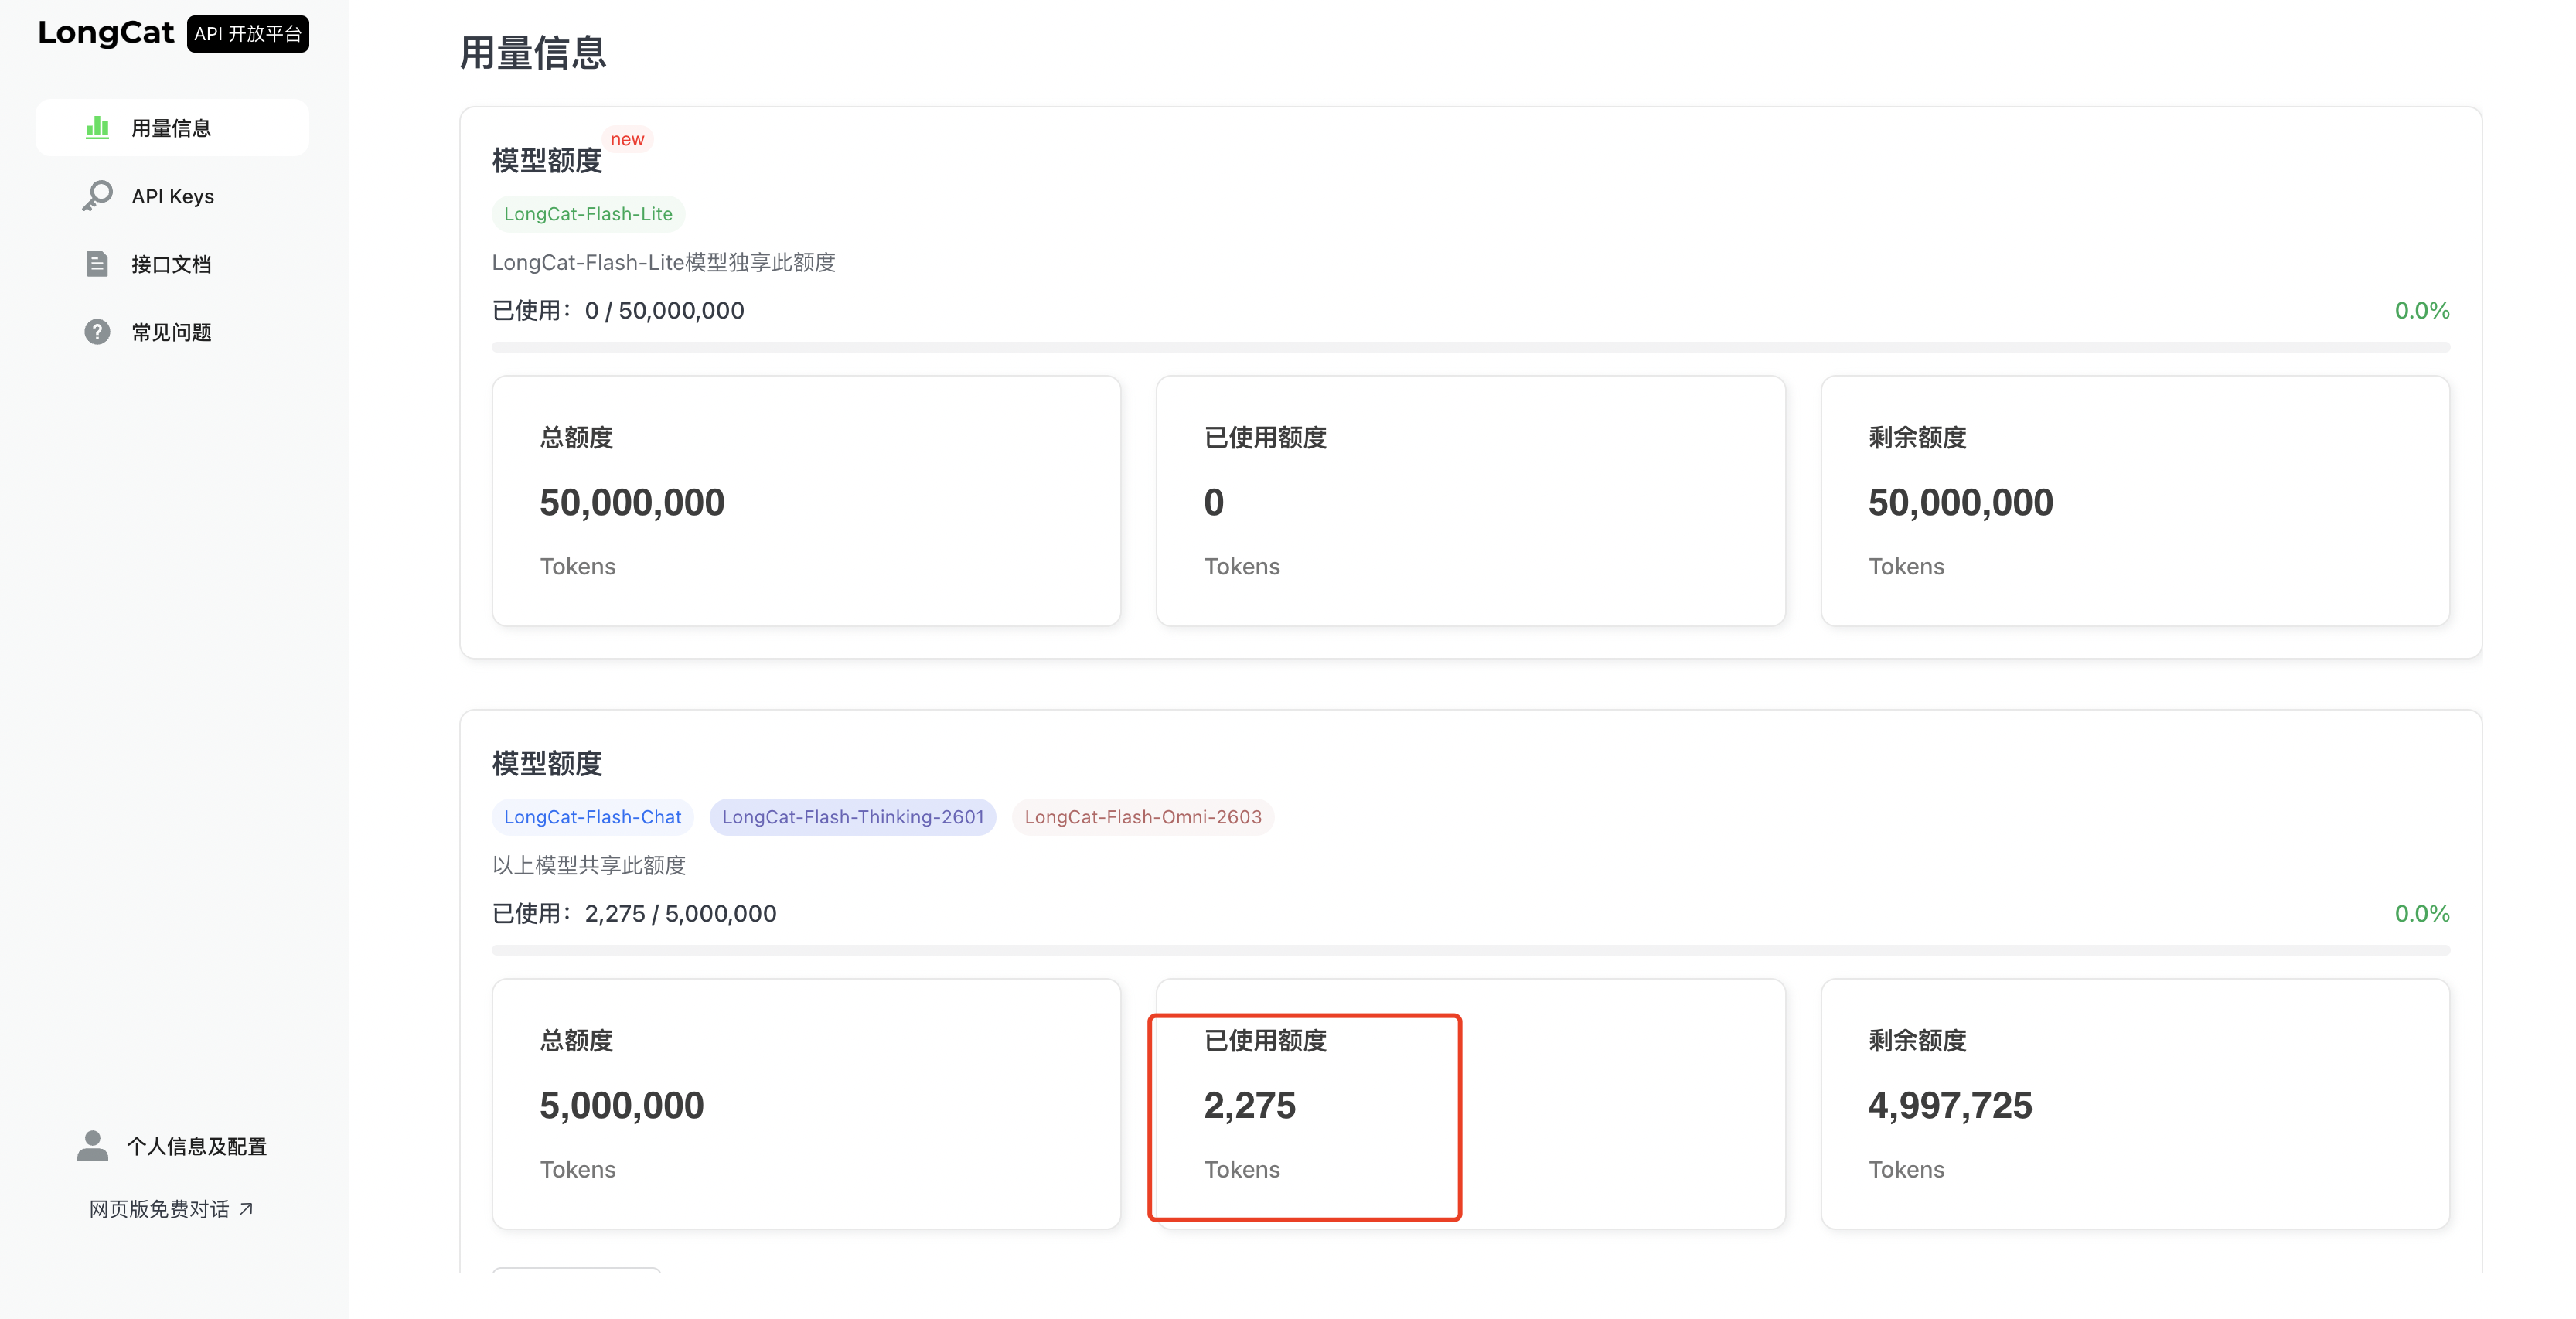Image resolution: width=2576 pixels, height=1319 pixels.
Task: Click the Flash-Lite usage progress bar
Action: click(x=1470, y=347)
